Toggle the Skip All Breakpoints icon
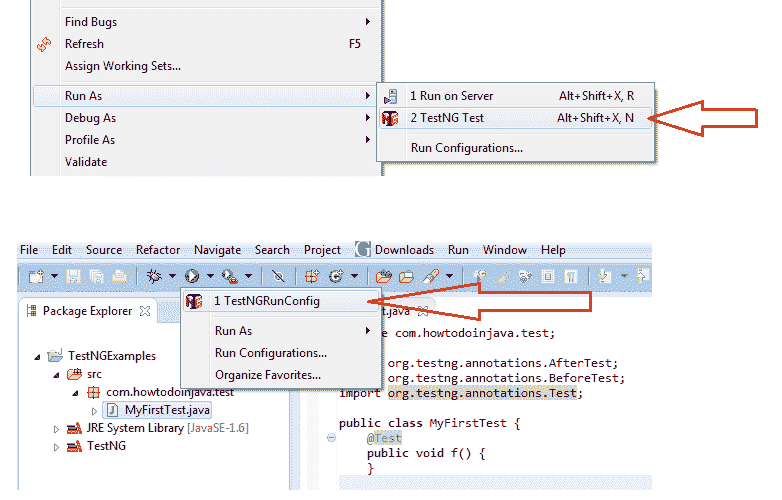The height and width of the screenshot is (500, 782). (x=278, y=276)
